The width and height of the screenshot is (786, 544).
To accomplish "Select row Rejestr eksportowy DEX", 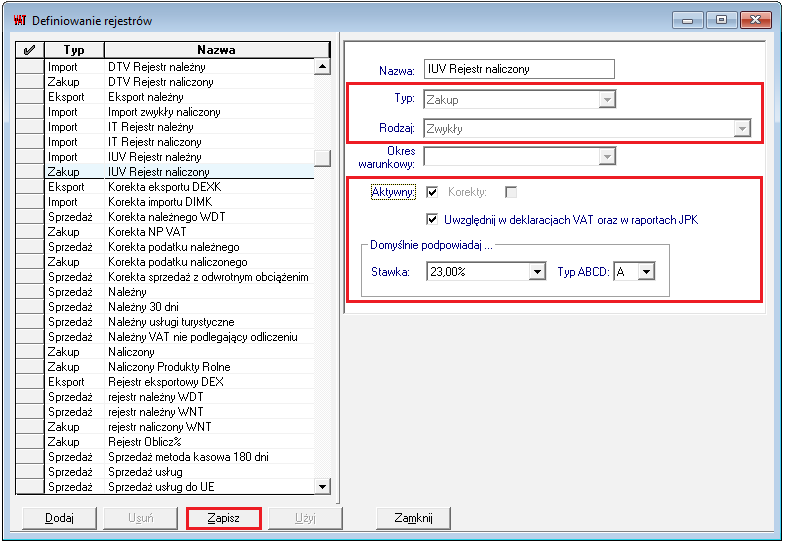I will click(165, 382).
